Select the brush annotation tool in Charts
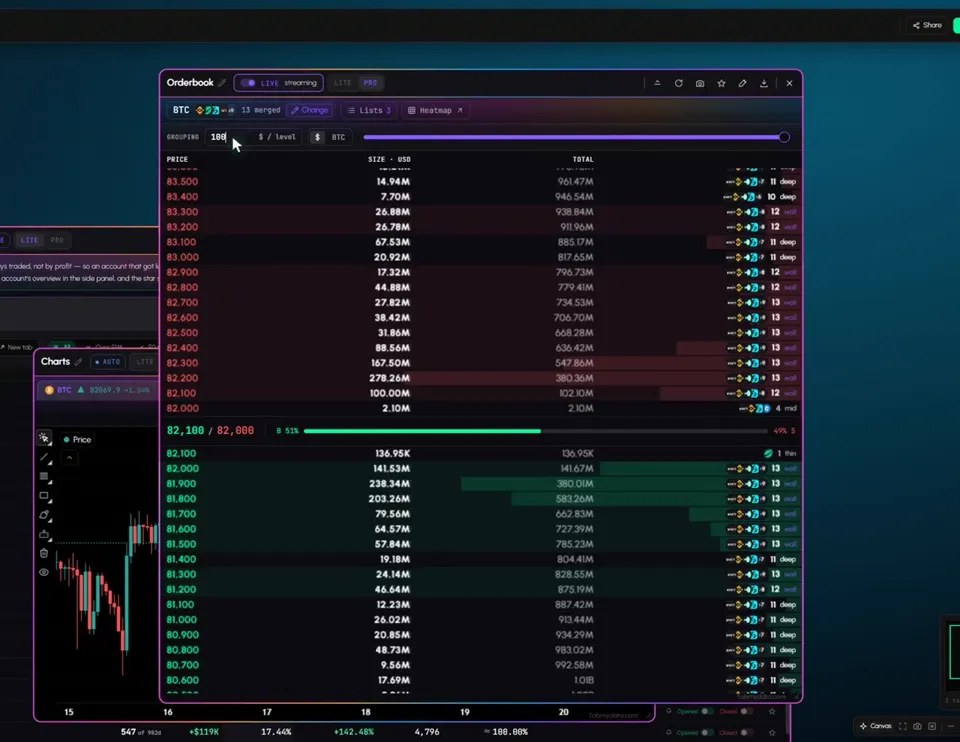 click(x=44, y=515)
